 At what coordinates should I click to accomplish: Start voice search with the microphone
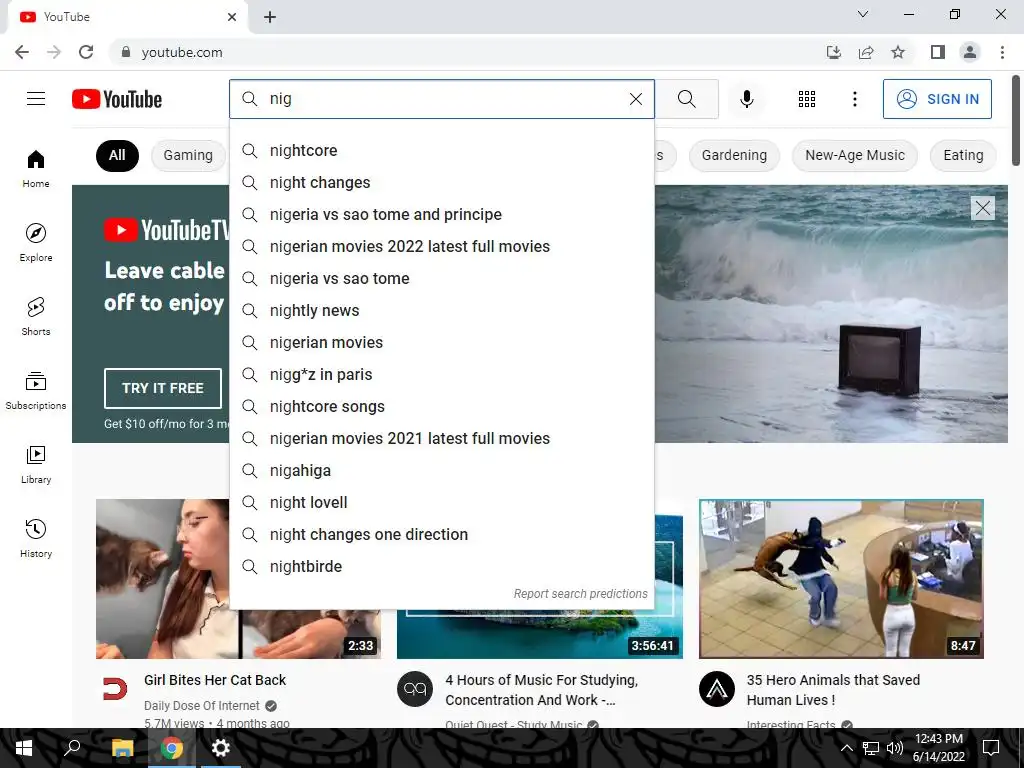746,99
